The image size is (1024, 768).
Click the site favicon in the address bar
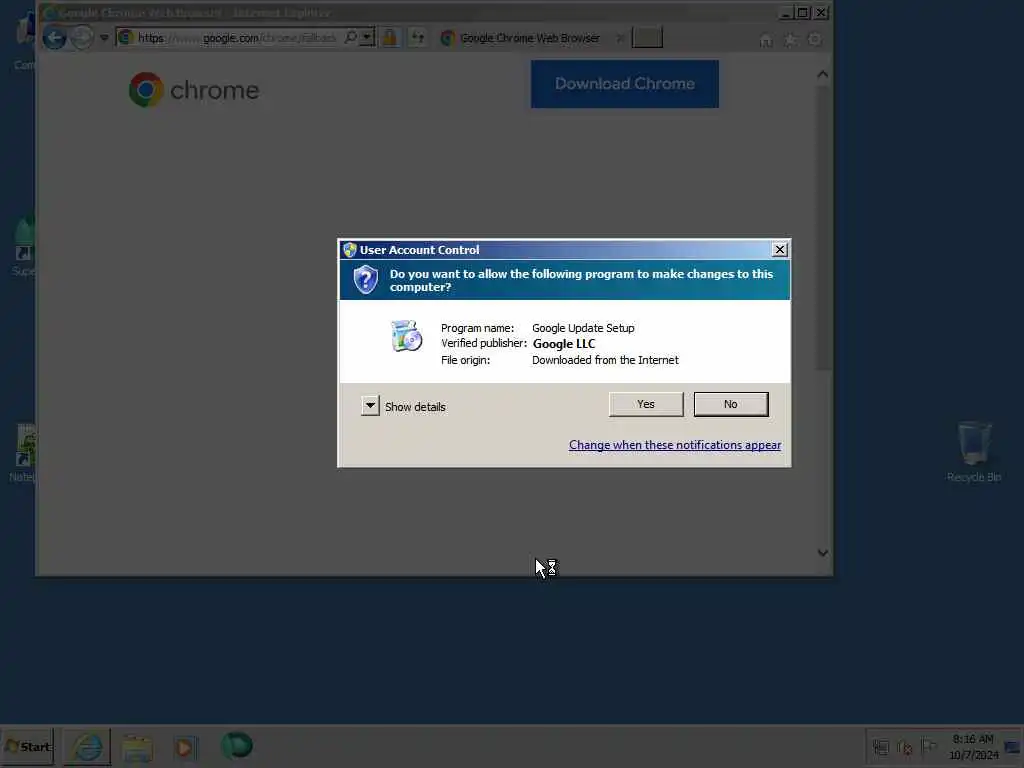pyautogui.click(x=126, y=37)
